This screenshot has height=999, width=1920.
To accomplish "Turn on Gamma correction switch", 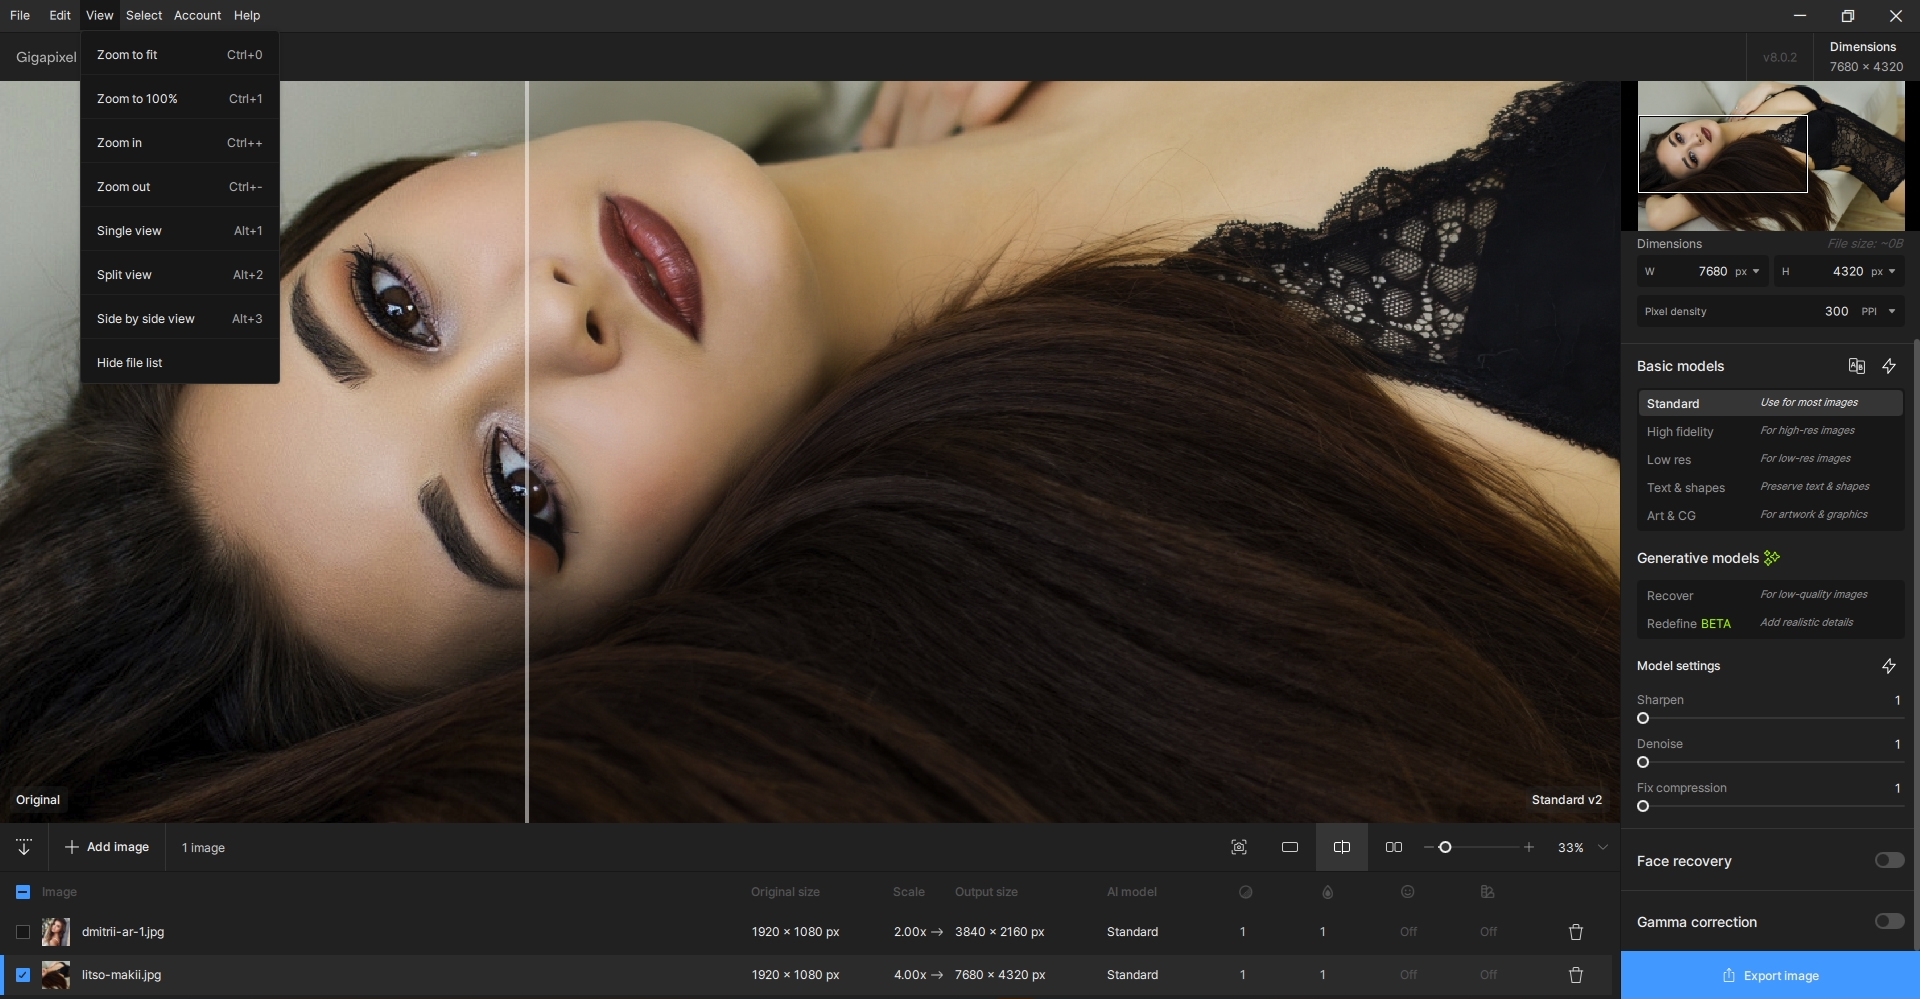I will click(1889, 922).
